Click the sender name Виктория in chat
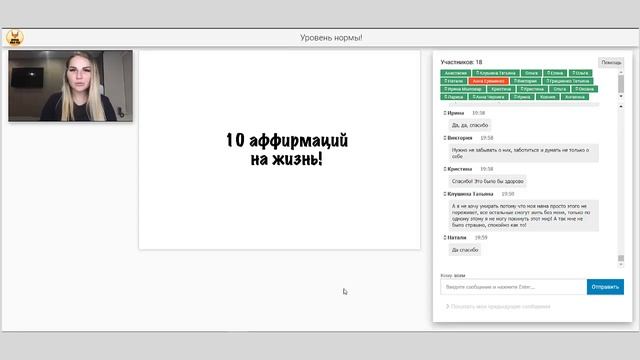 point(460,138)
